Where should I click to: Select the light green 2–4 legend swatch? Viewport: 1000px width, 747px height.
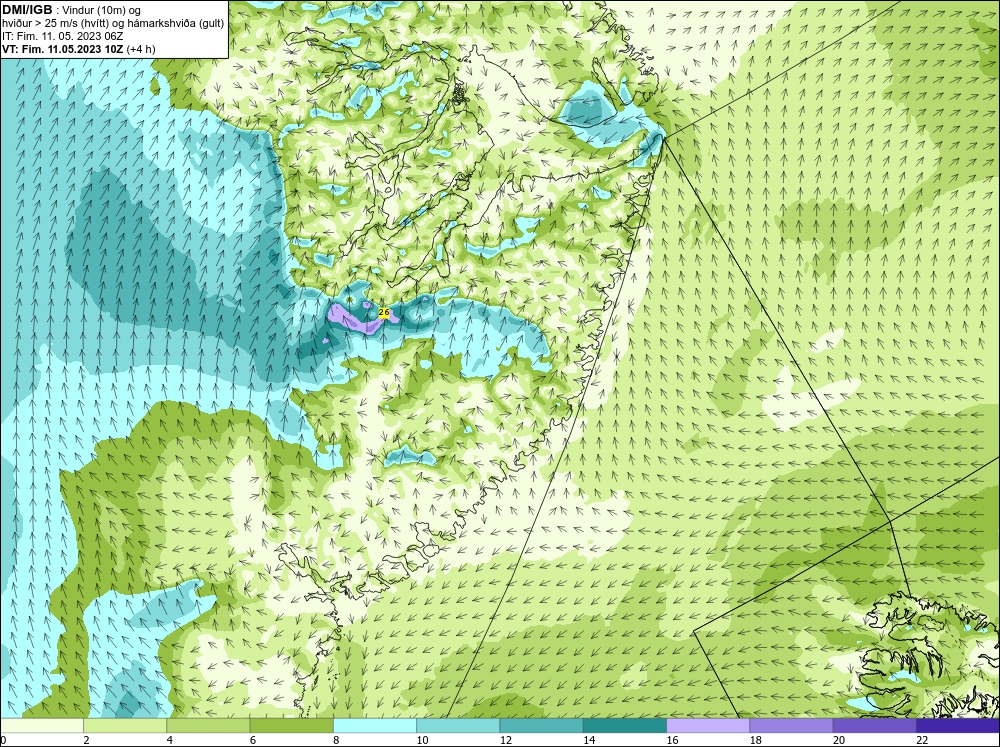click(x=125, y=725)
